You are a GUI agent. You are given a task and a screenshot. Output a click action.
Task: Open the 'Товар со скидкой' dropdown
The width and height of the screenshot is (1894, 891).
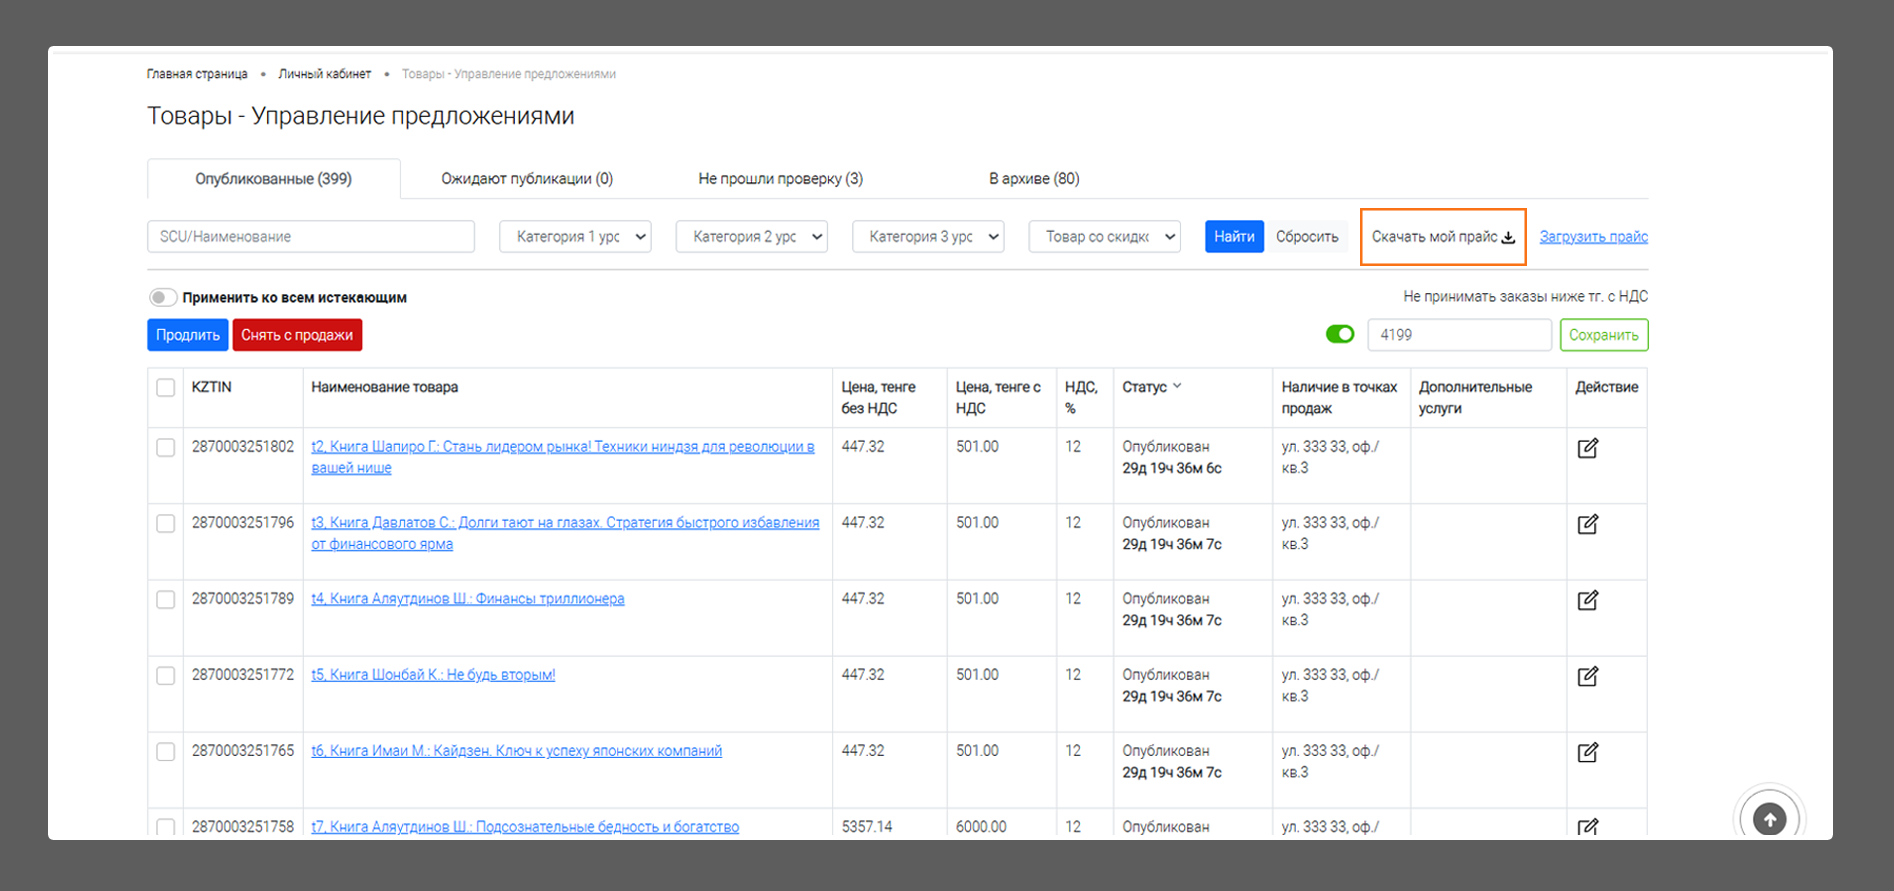click(x=1105, y=237)
